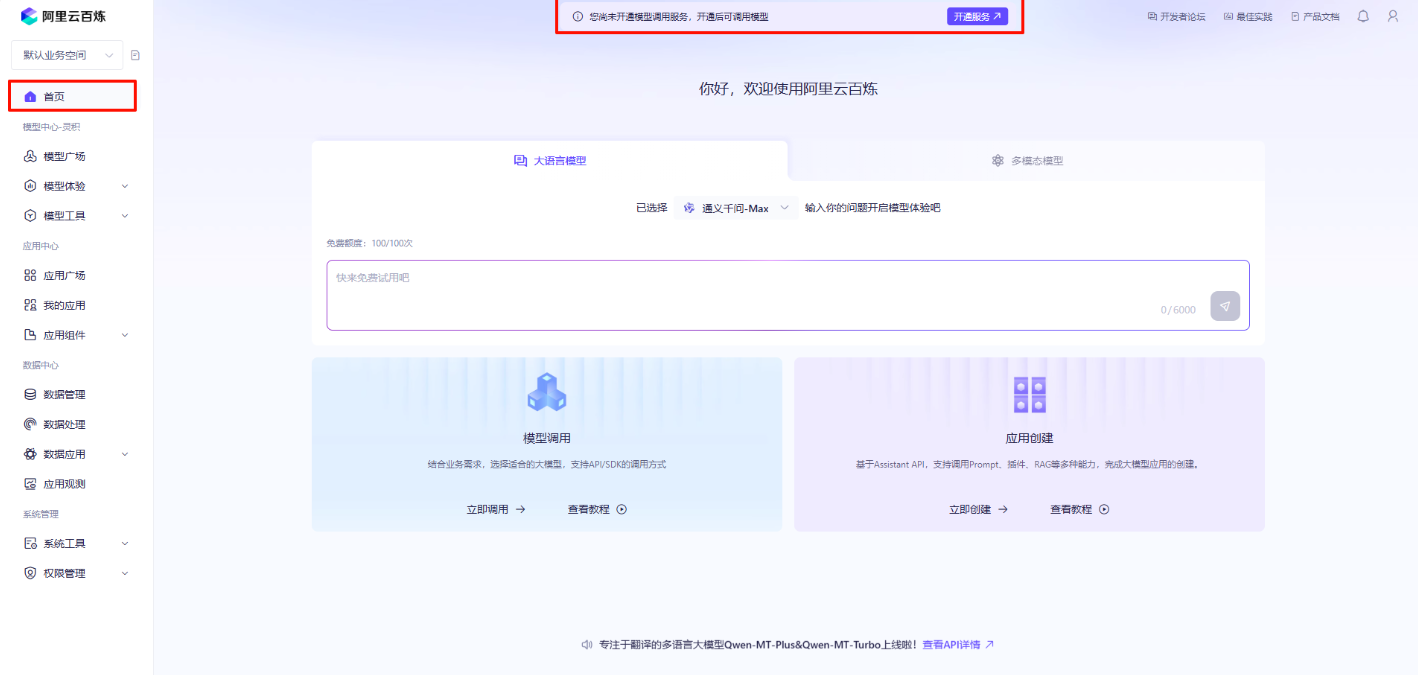Click the document icon beside workspace selector

[x=136, y=55]
